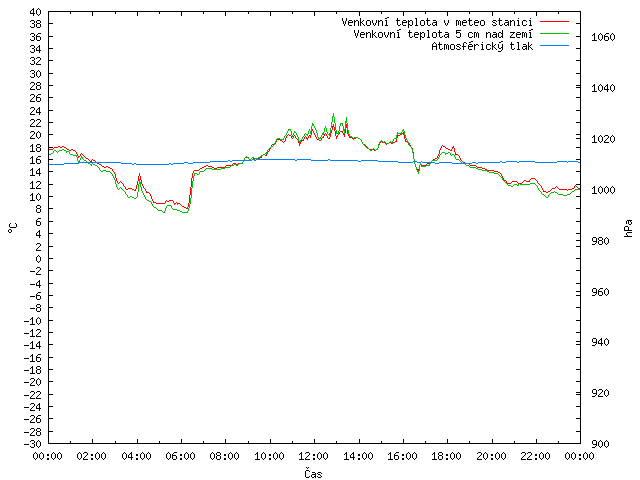Click legend label 'Atmosférický tlak'

[x=482, y=46]
